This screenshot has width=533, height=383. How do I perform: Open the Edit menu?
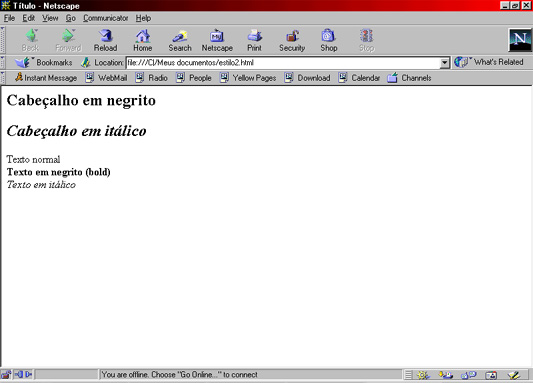point(29,18)
